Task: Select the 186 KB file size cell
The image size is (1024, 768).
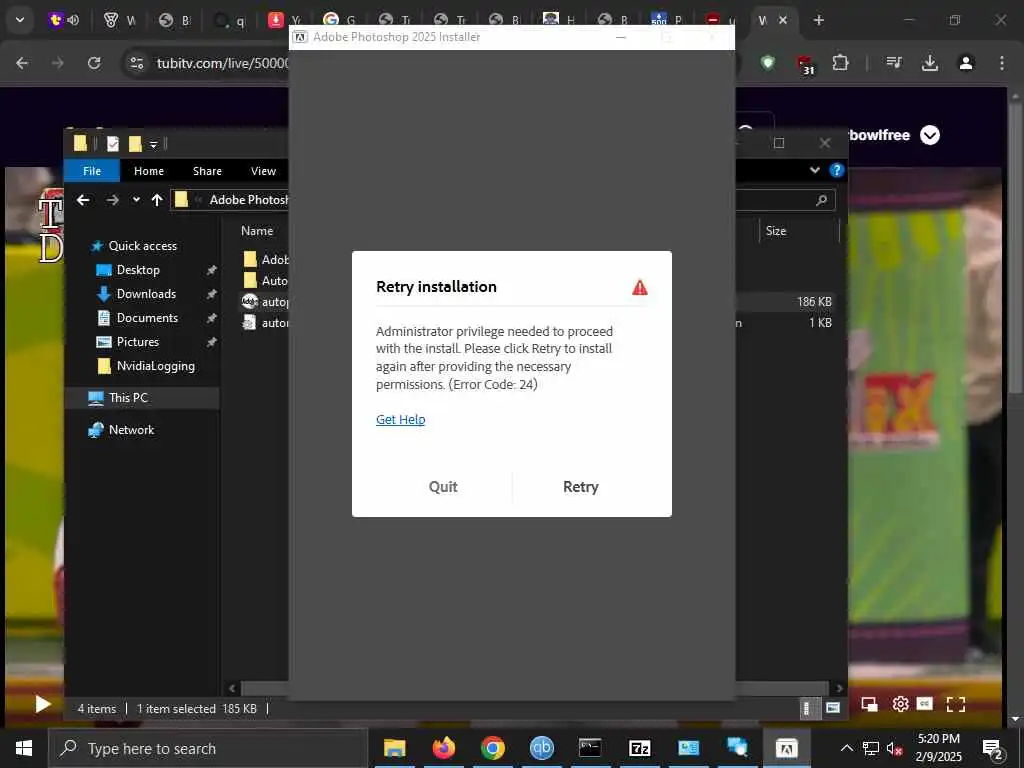Action: click(814, 302)
